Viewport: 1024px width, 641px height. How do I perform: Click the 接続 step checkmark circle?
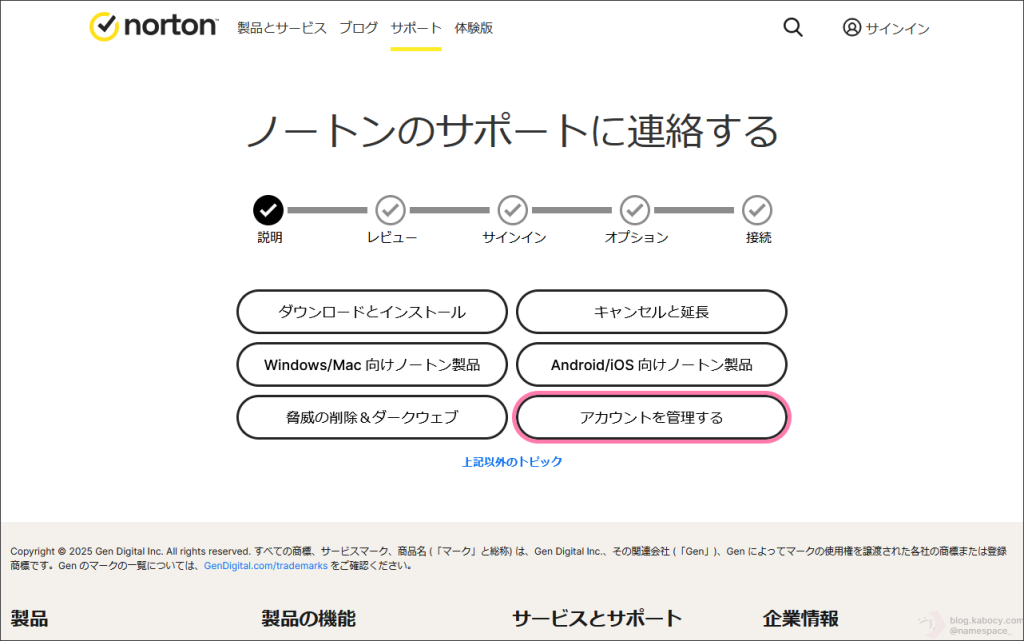click(x=757, y=210)
